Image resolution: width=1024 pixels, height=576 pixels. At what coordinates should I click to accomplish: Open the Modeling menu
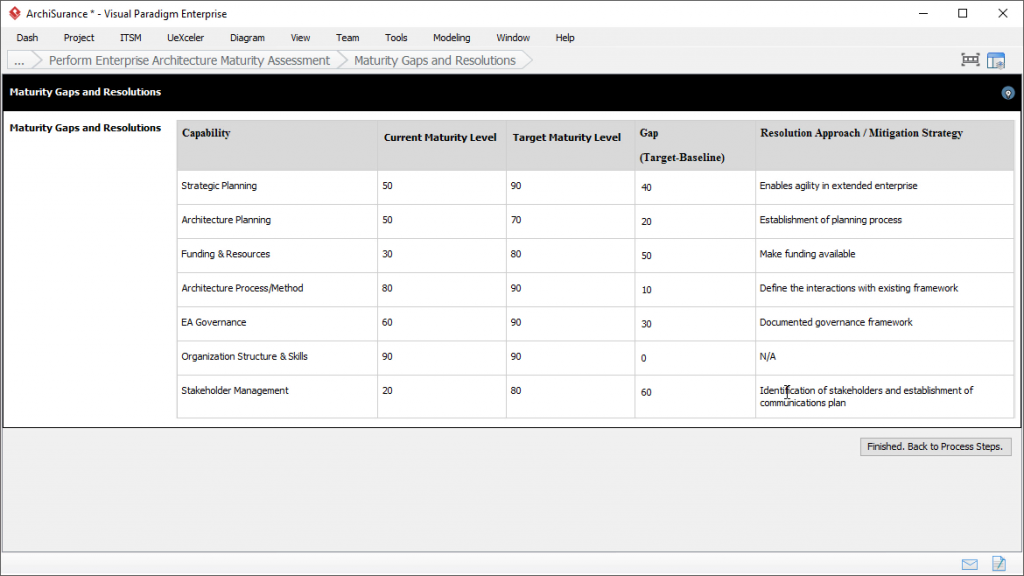(x=451, y=38)
